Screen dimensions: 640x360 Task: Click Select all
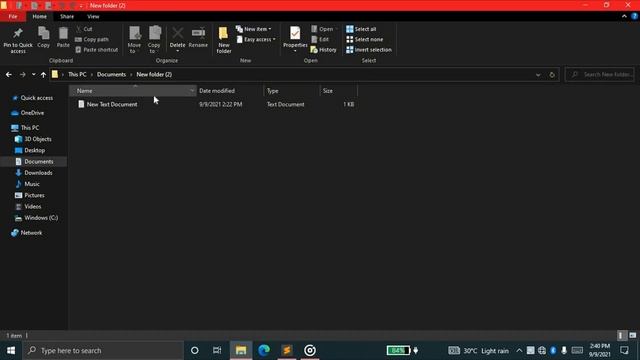click(x=361, y=29)
